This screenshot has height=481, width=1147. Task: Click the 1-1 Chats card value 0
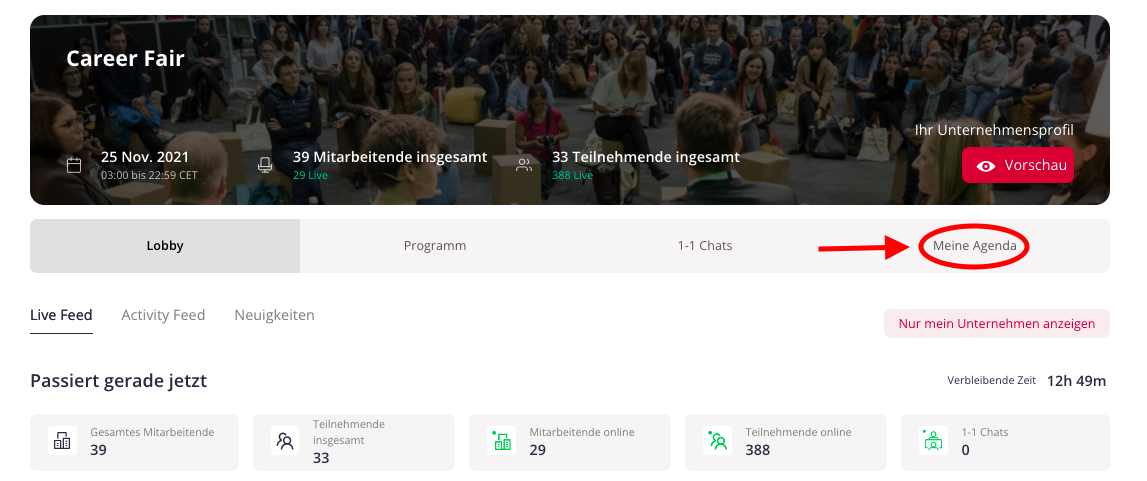[966, 450]
